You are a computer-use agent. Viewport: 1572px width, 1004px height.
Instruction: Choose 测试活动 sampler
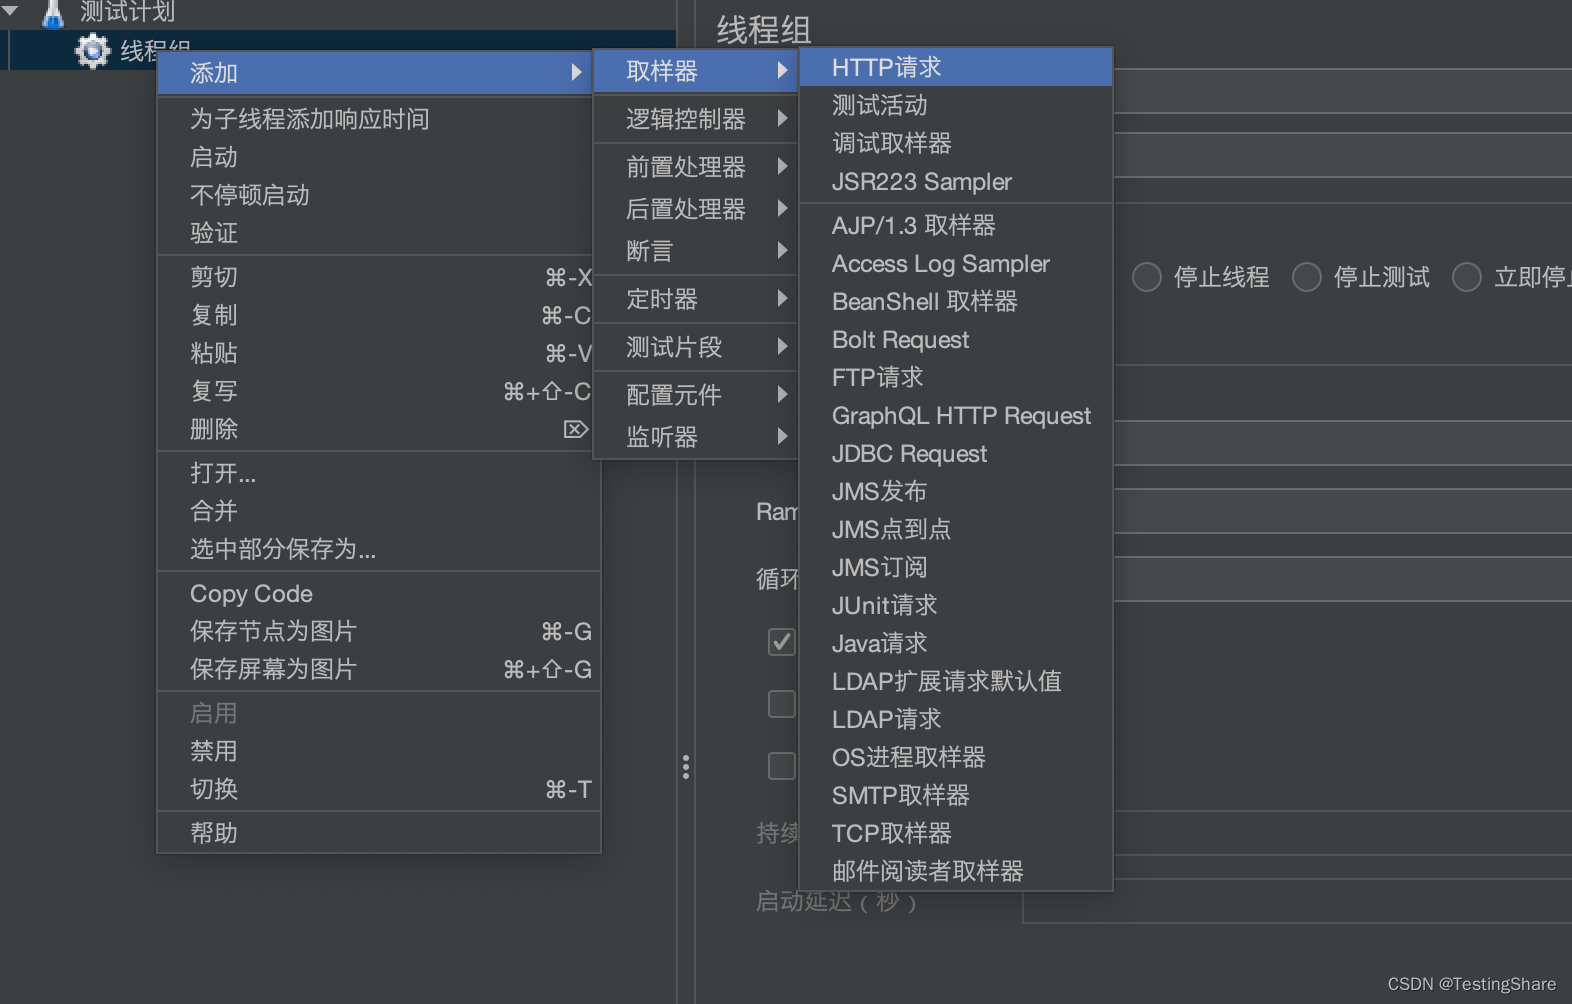pos(956,105)
